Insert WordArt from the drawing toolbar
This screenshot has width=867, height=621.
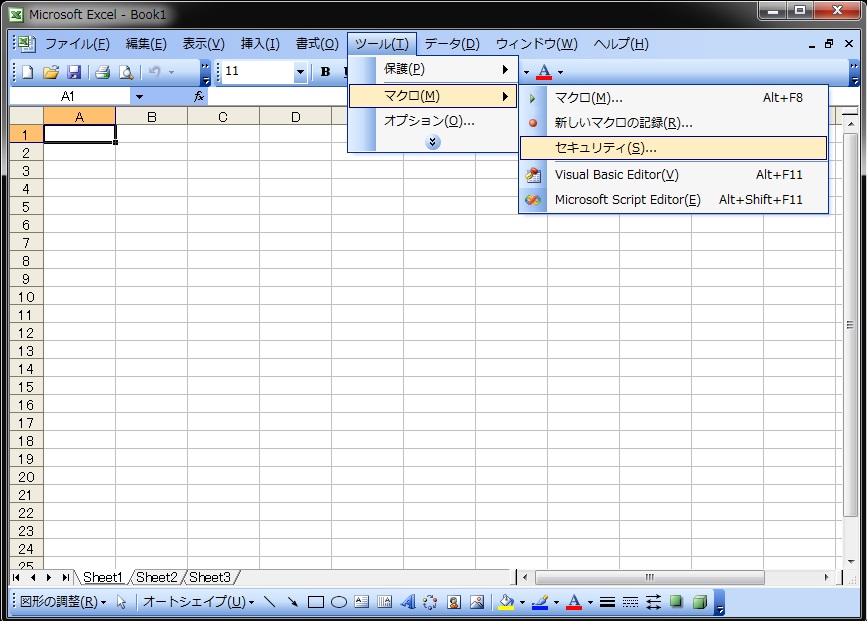[408, 602]
